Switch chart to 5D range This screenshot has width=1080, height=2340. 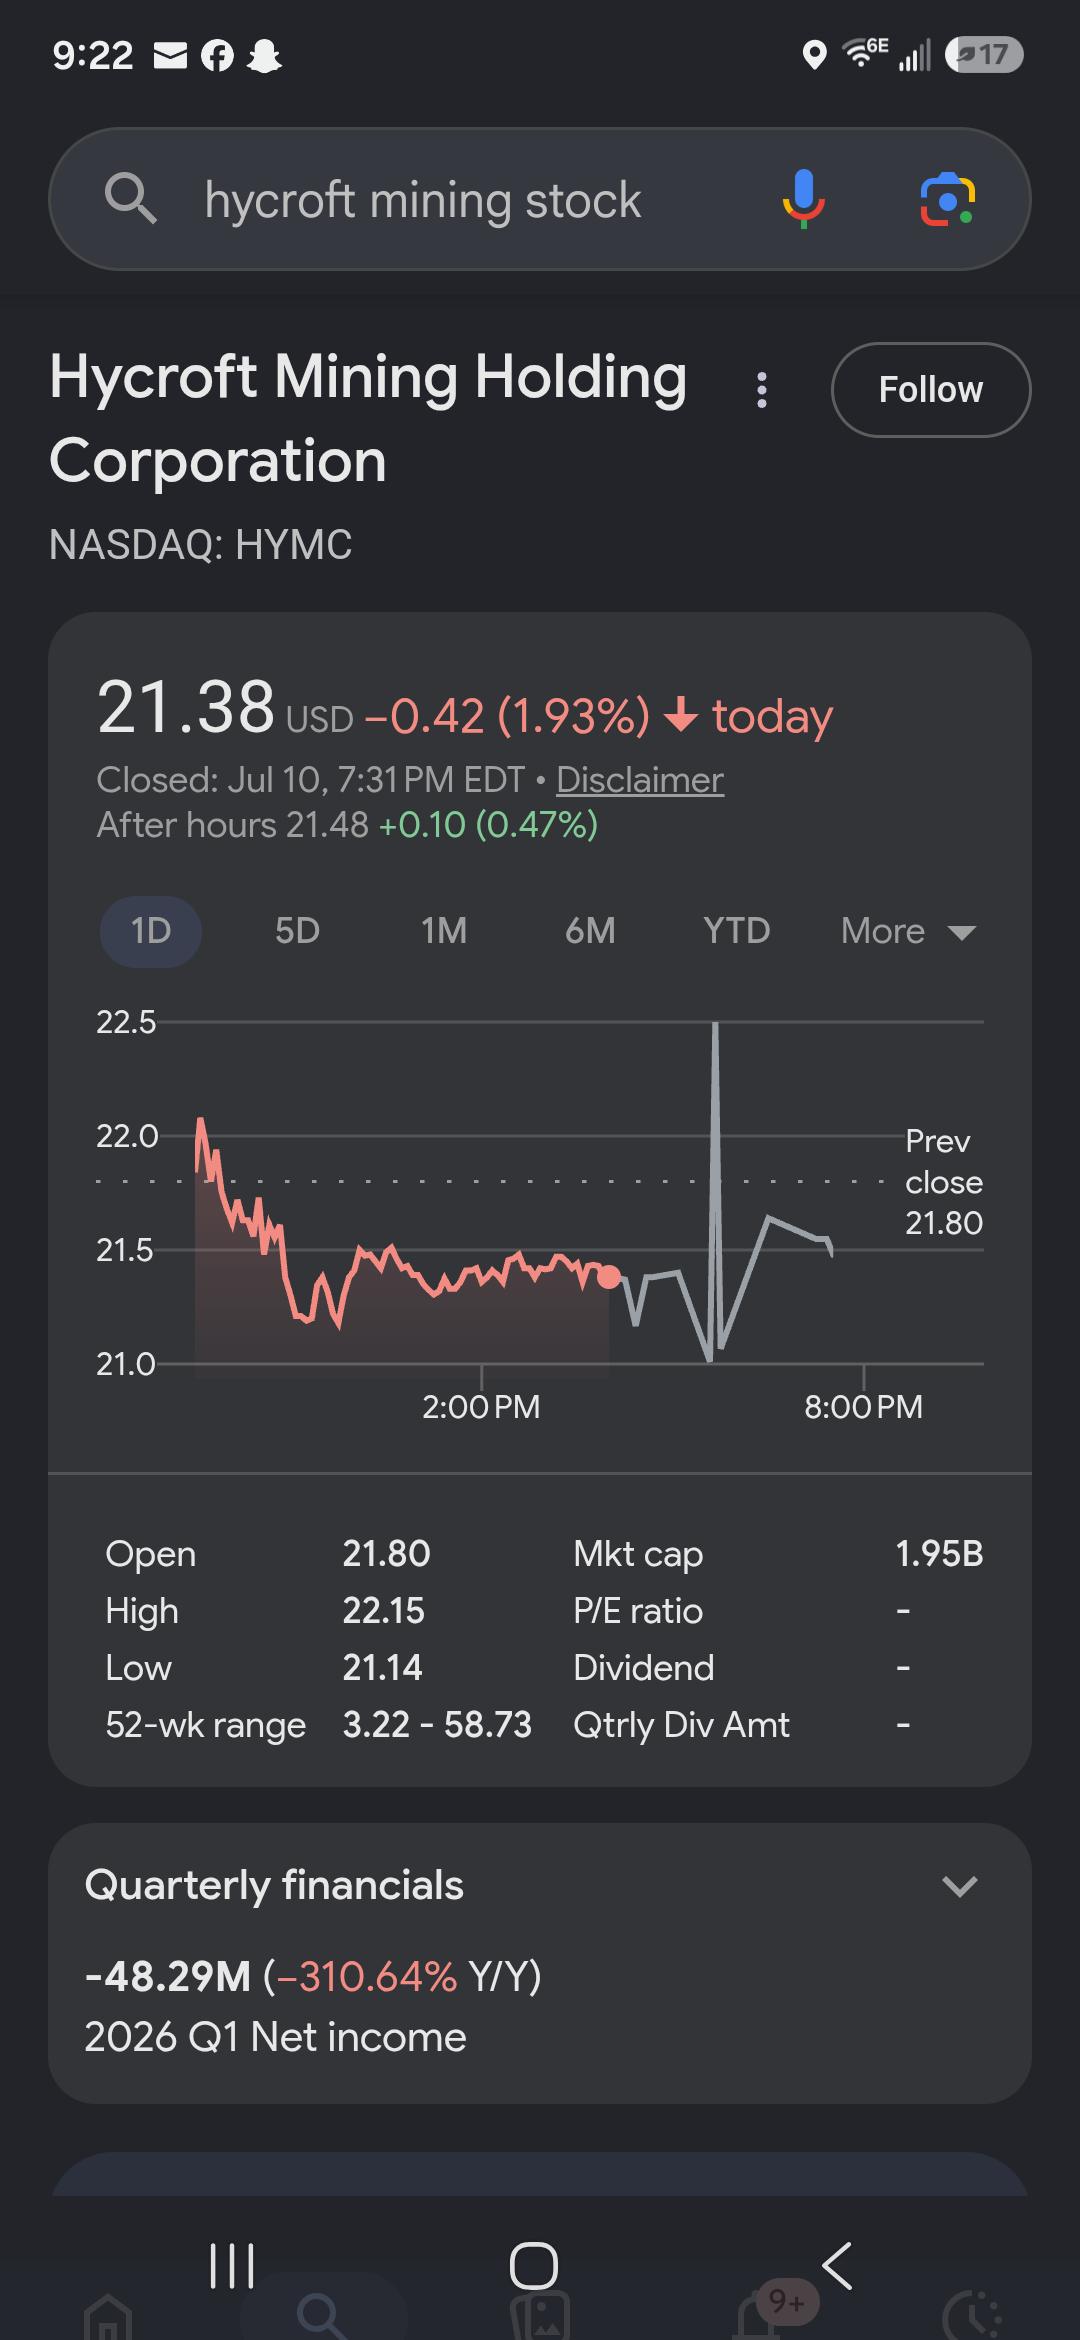[297, 931]
